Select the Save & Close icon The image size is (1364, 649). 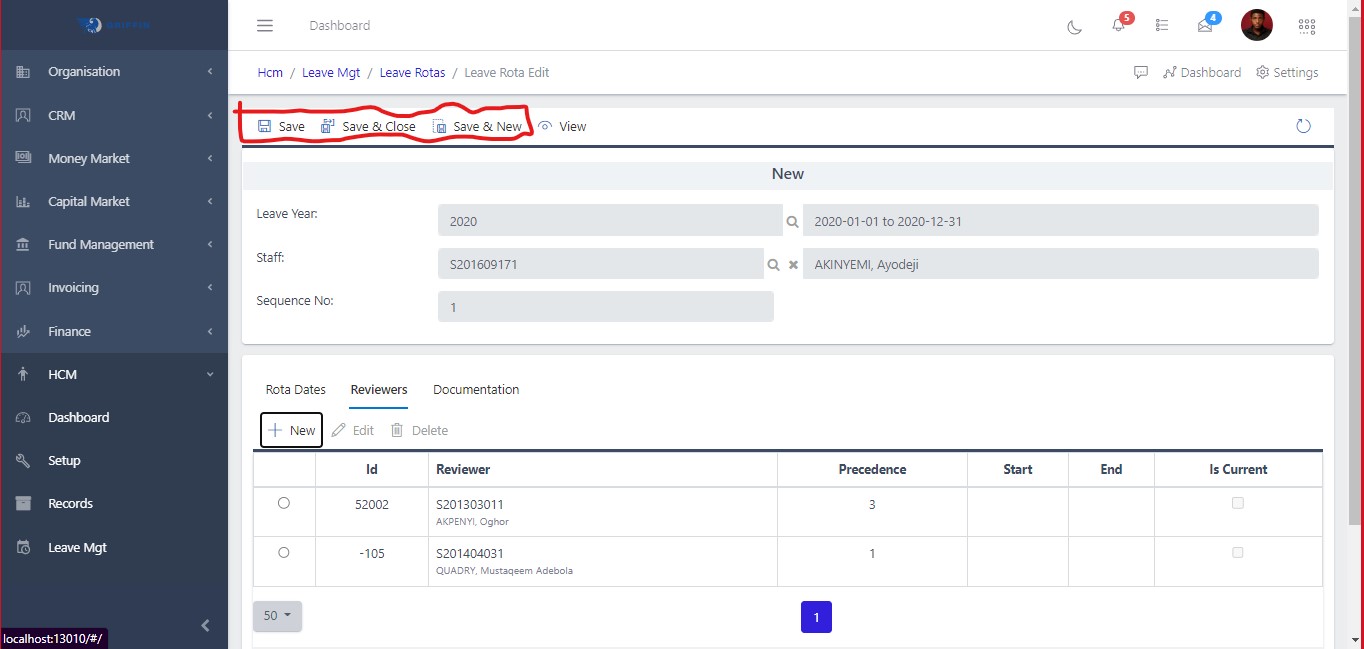coord(327,126)
